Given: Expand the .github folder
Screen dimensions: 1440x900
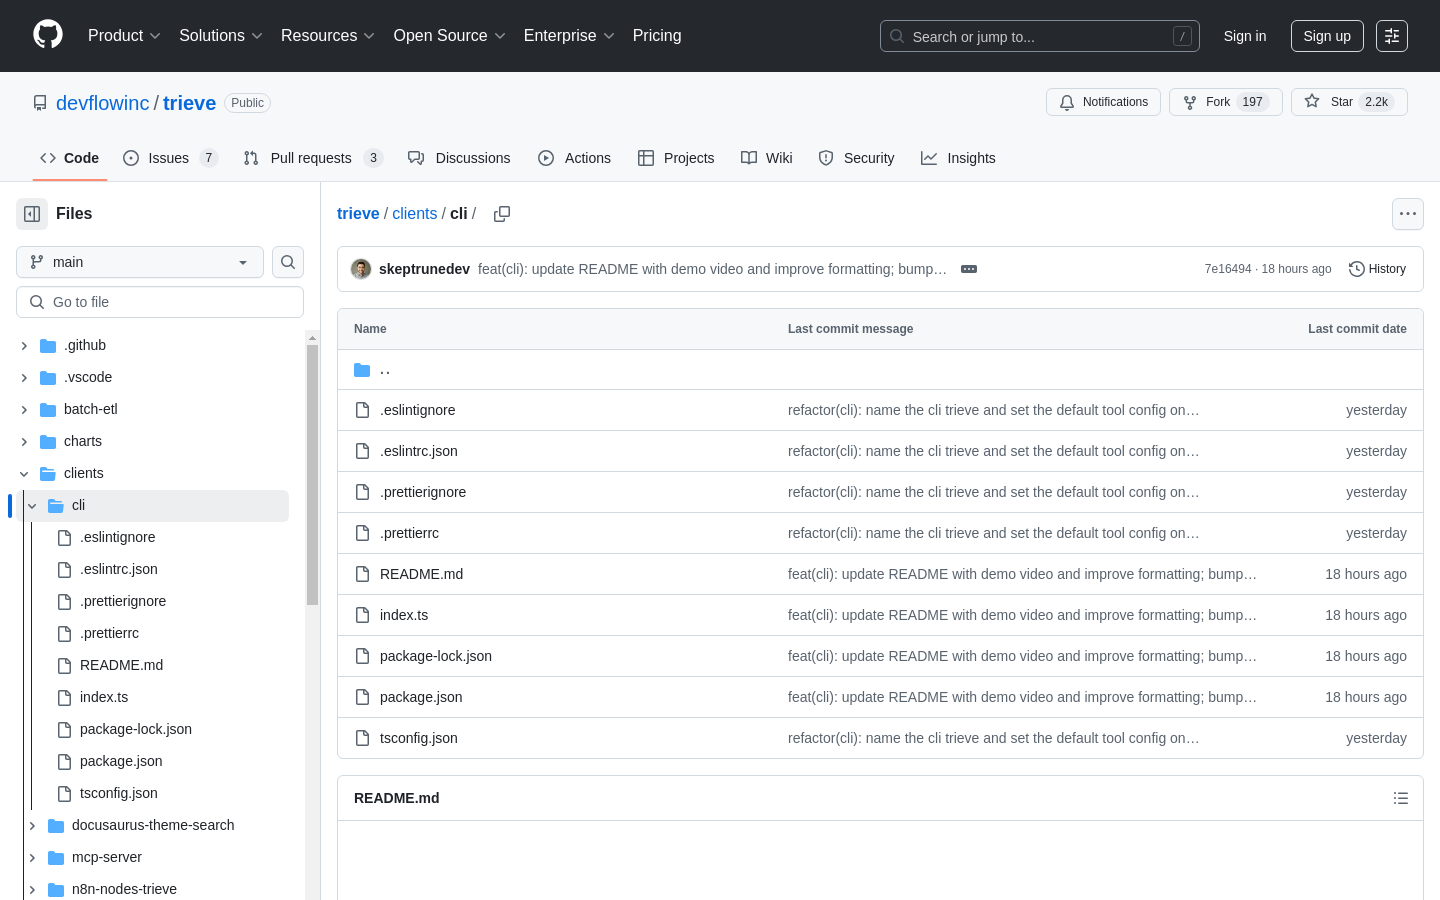Looking at the screenshot, I should point(24,346).
